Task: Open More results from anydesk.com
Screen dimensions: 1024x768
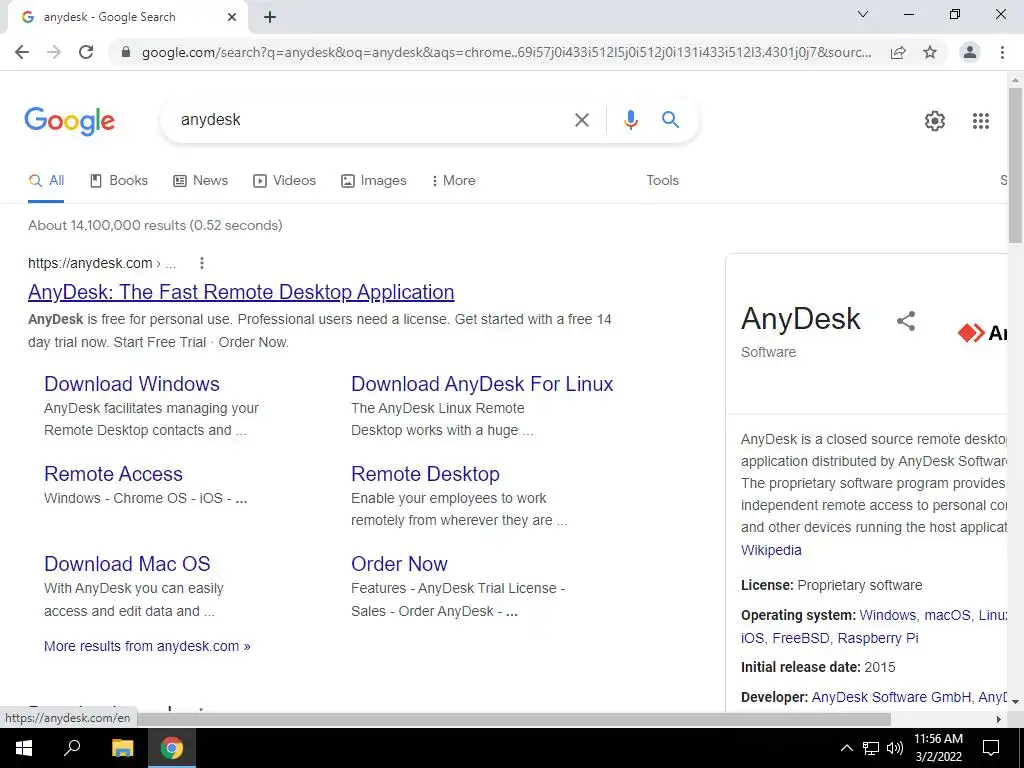Action: point(147,646)
